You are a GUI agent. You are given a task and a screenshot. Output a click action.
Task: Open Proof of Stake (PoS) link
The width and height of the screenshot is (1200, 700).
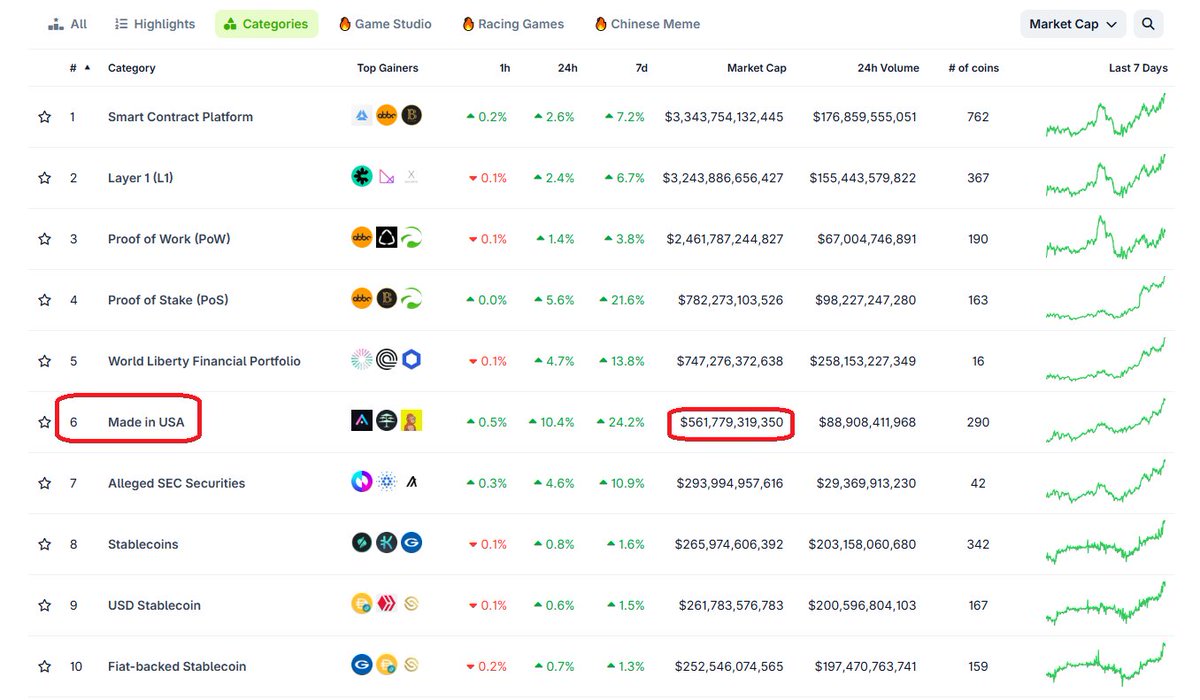(168, 300)
